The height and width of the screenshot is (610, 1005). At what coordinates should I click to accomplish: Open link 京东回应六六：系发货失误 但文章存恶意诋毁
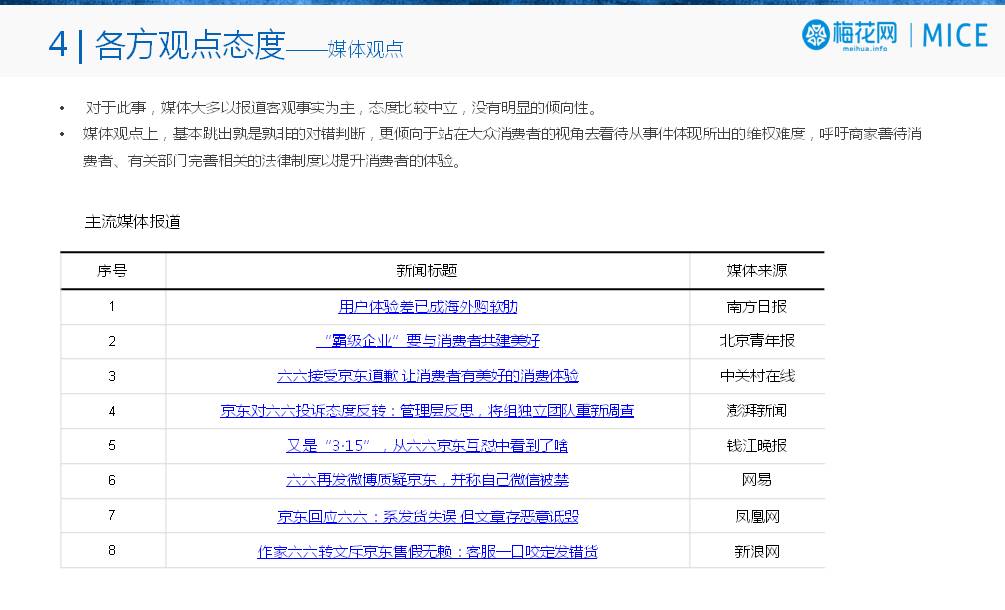click(x=426, y=515)
